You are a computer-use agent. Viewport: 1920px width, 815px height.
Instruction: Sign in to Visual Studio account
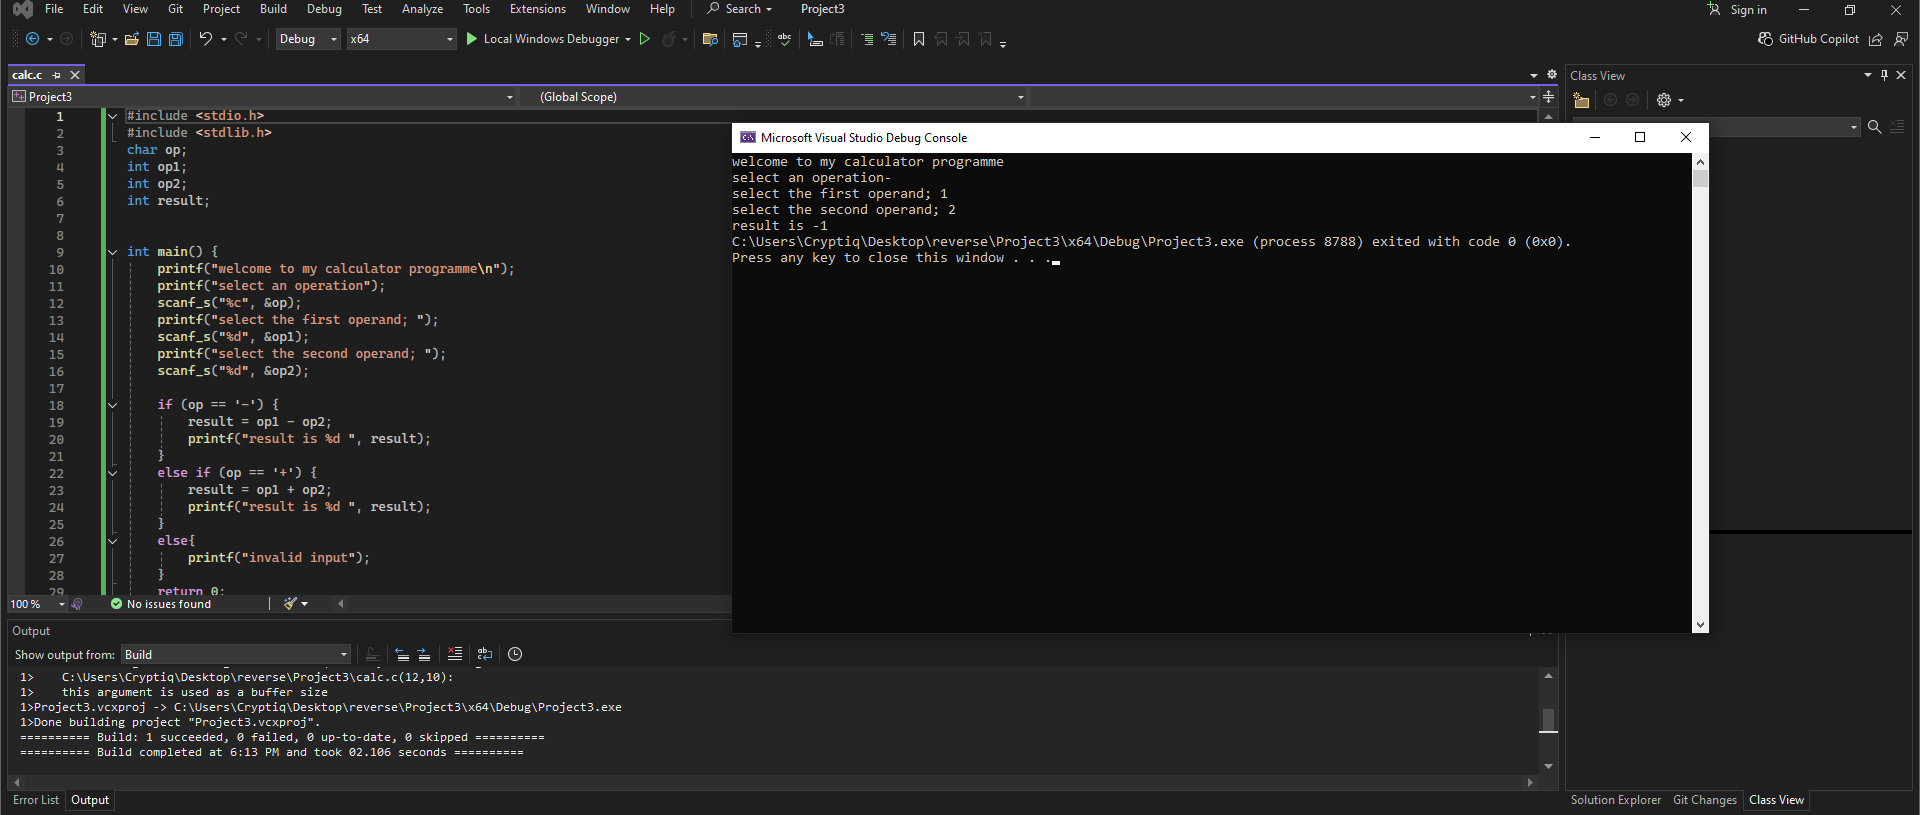(1737, 9)
